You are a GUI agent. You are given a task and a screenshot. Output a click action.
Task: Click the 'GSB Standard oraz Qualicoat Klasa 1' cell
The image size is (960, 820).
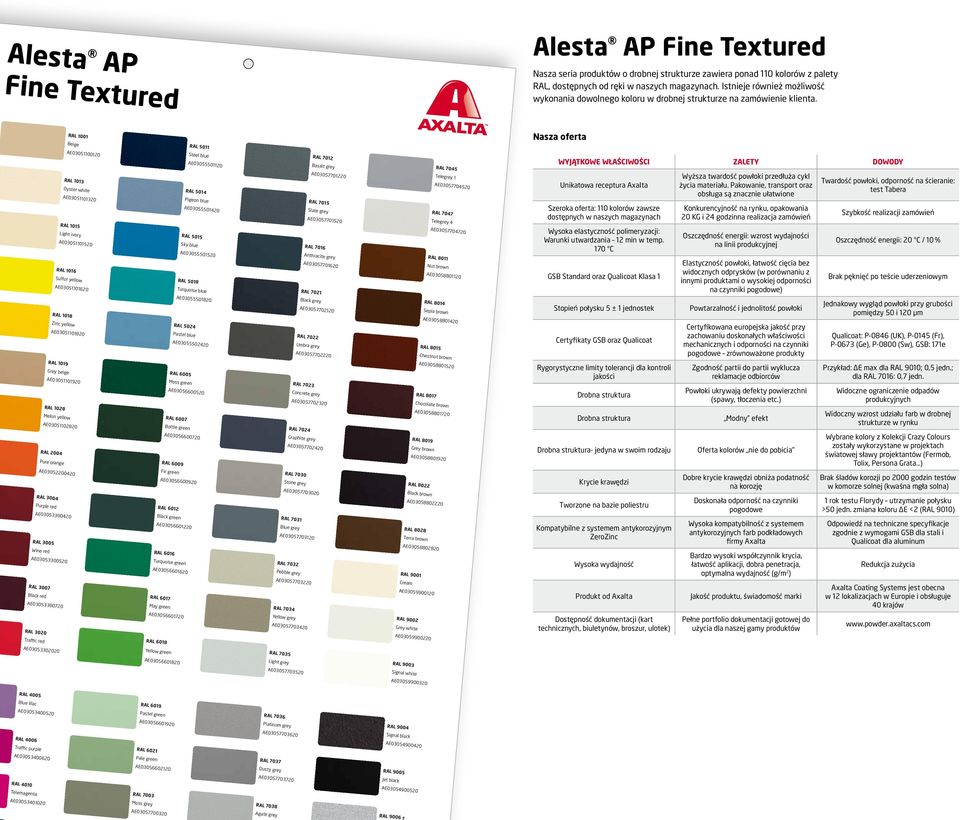[x=604, y=276]
